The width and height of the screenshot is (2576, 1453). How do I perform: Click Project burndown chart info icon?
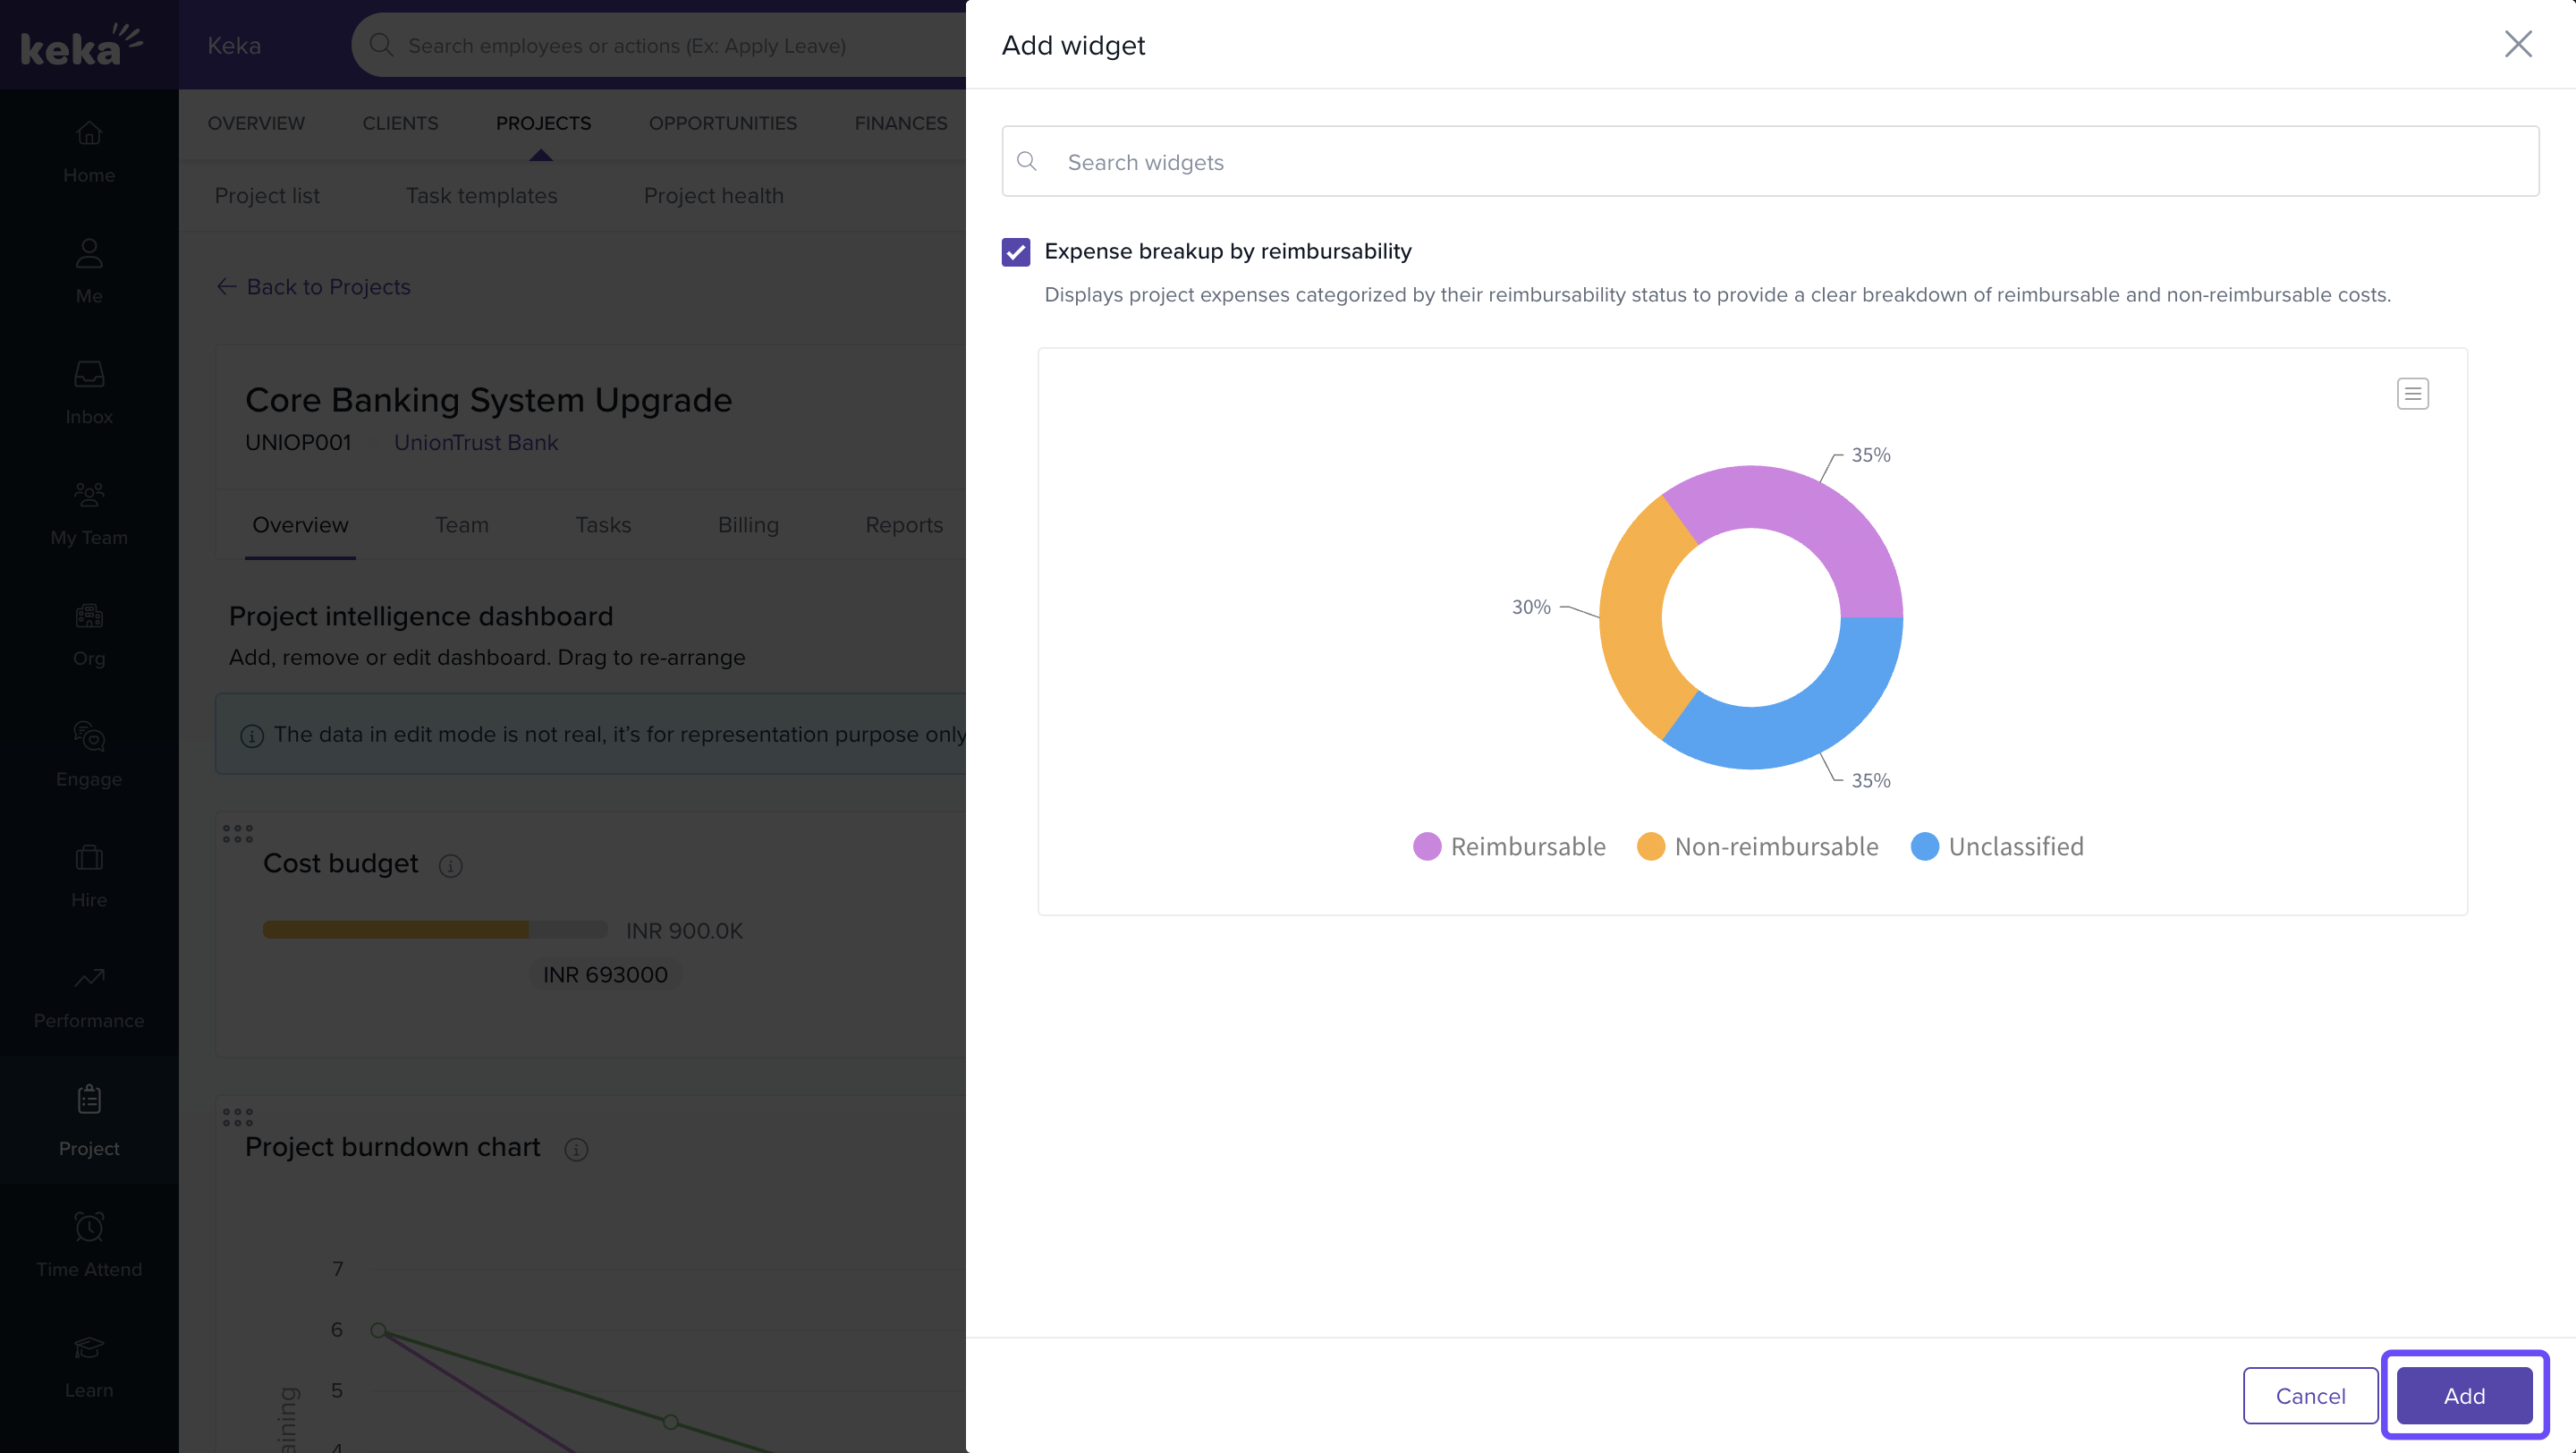576,1149
